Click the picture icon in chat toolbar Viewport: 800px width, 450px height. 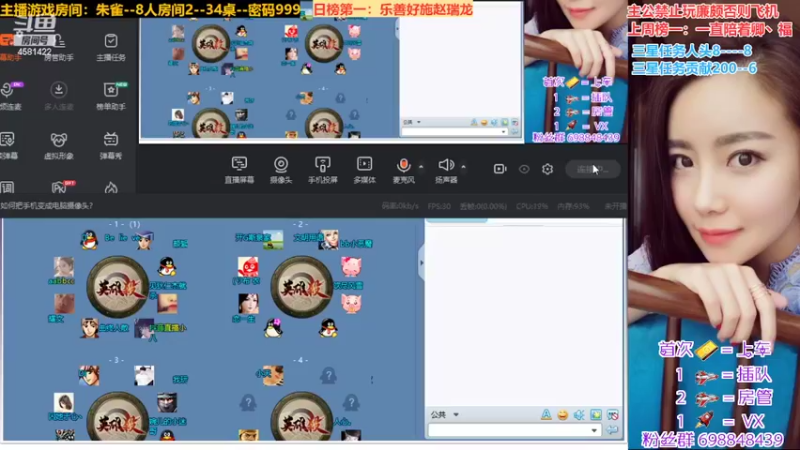click(596, 415)
